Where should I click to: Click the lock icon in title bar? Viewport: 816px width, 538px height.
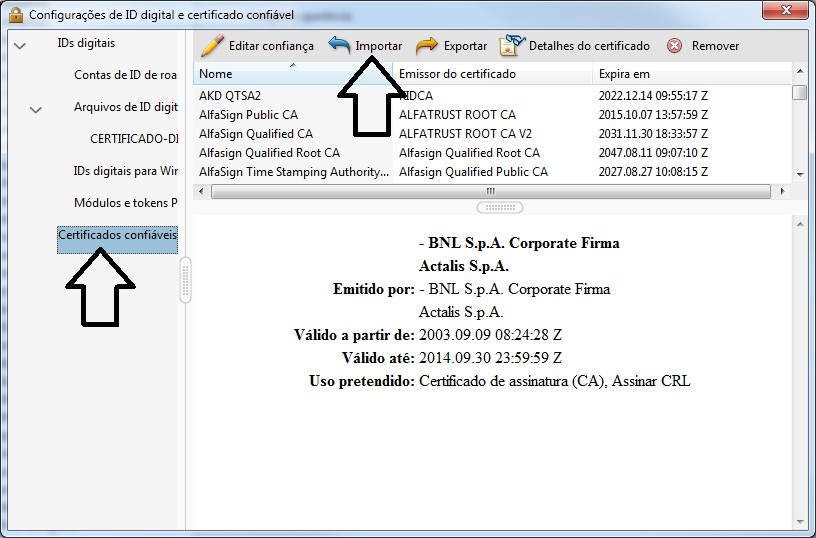pyautogui.click(x=15, y=15)
